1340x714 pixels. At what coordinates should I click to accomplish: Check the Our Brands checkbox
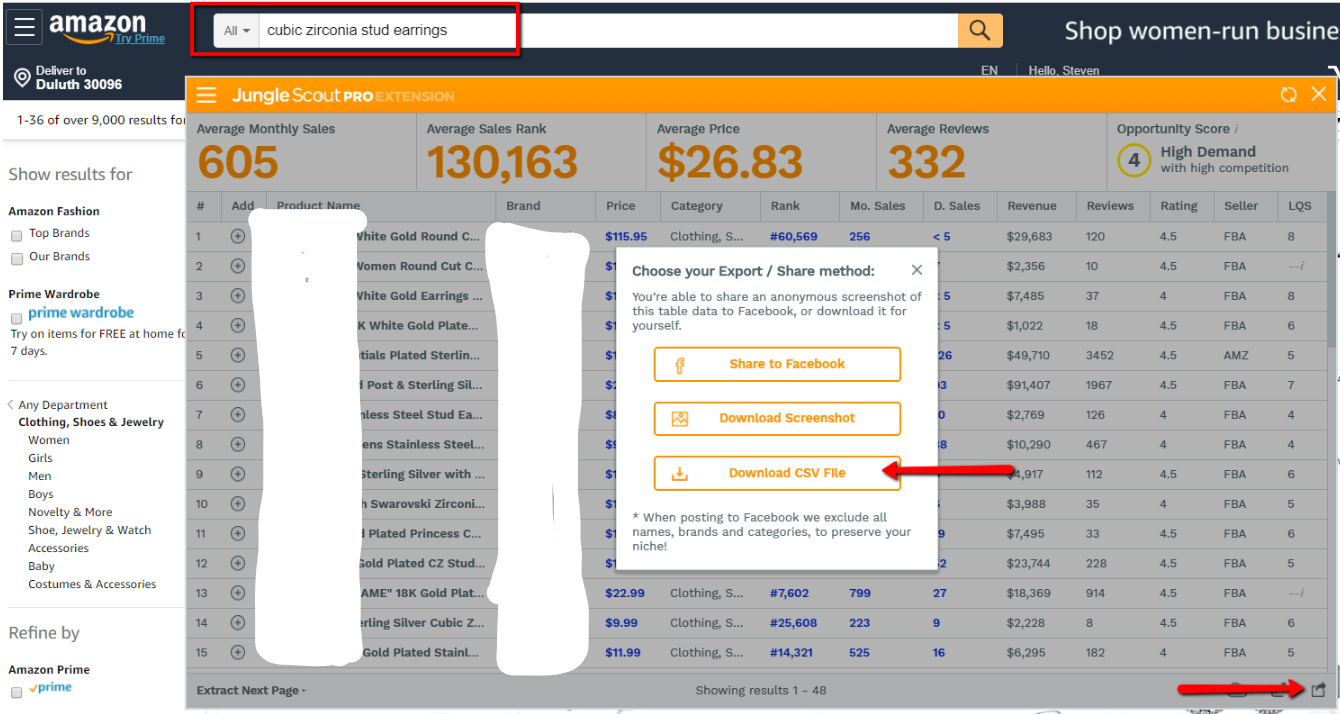coord(16,259)
